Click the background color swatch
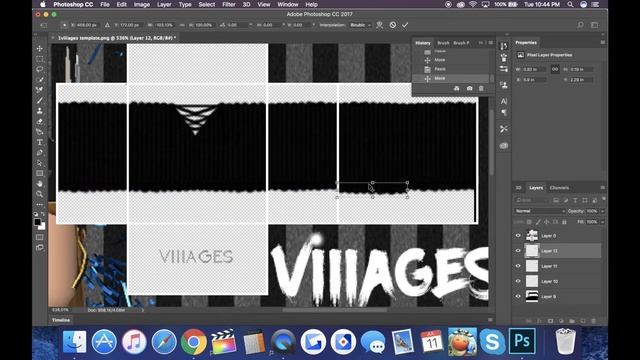 [42, 226]
